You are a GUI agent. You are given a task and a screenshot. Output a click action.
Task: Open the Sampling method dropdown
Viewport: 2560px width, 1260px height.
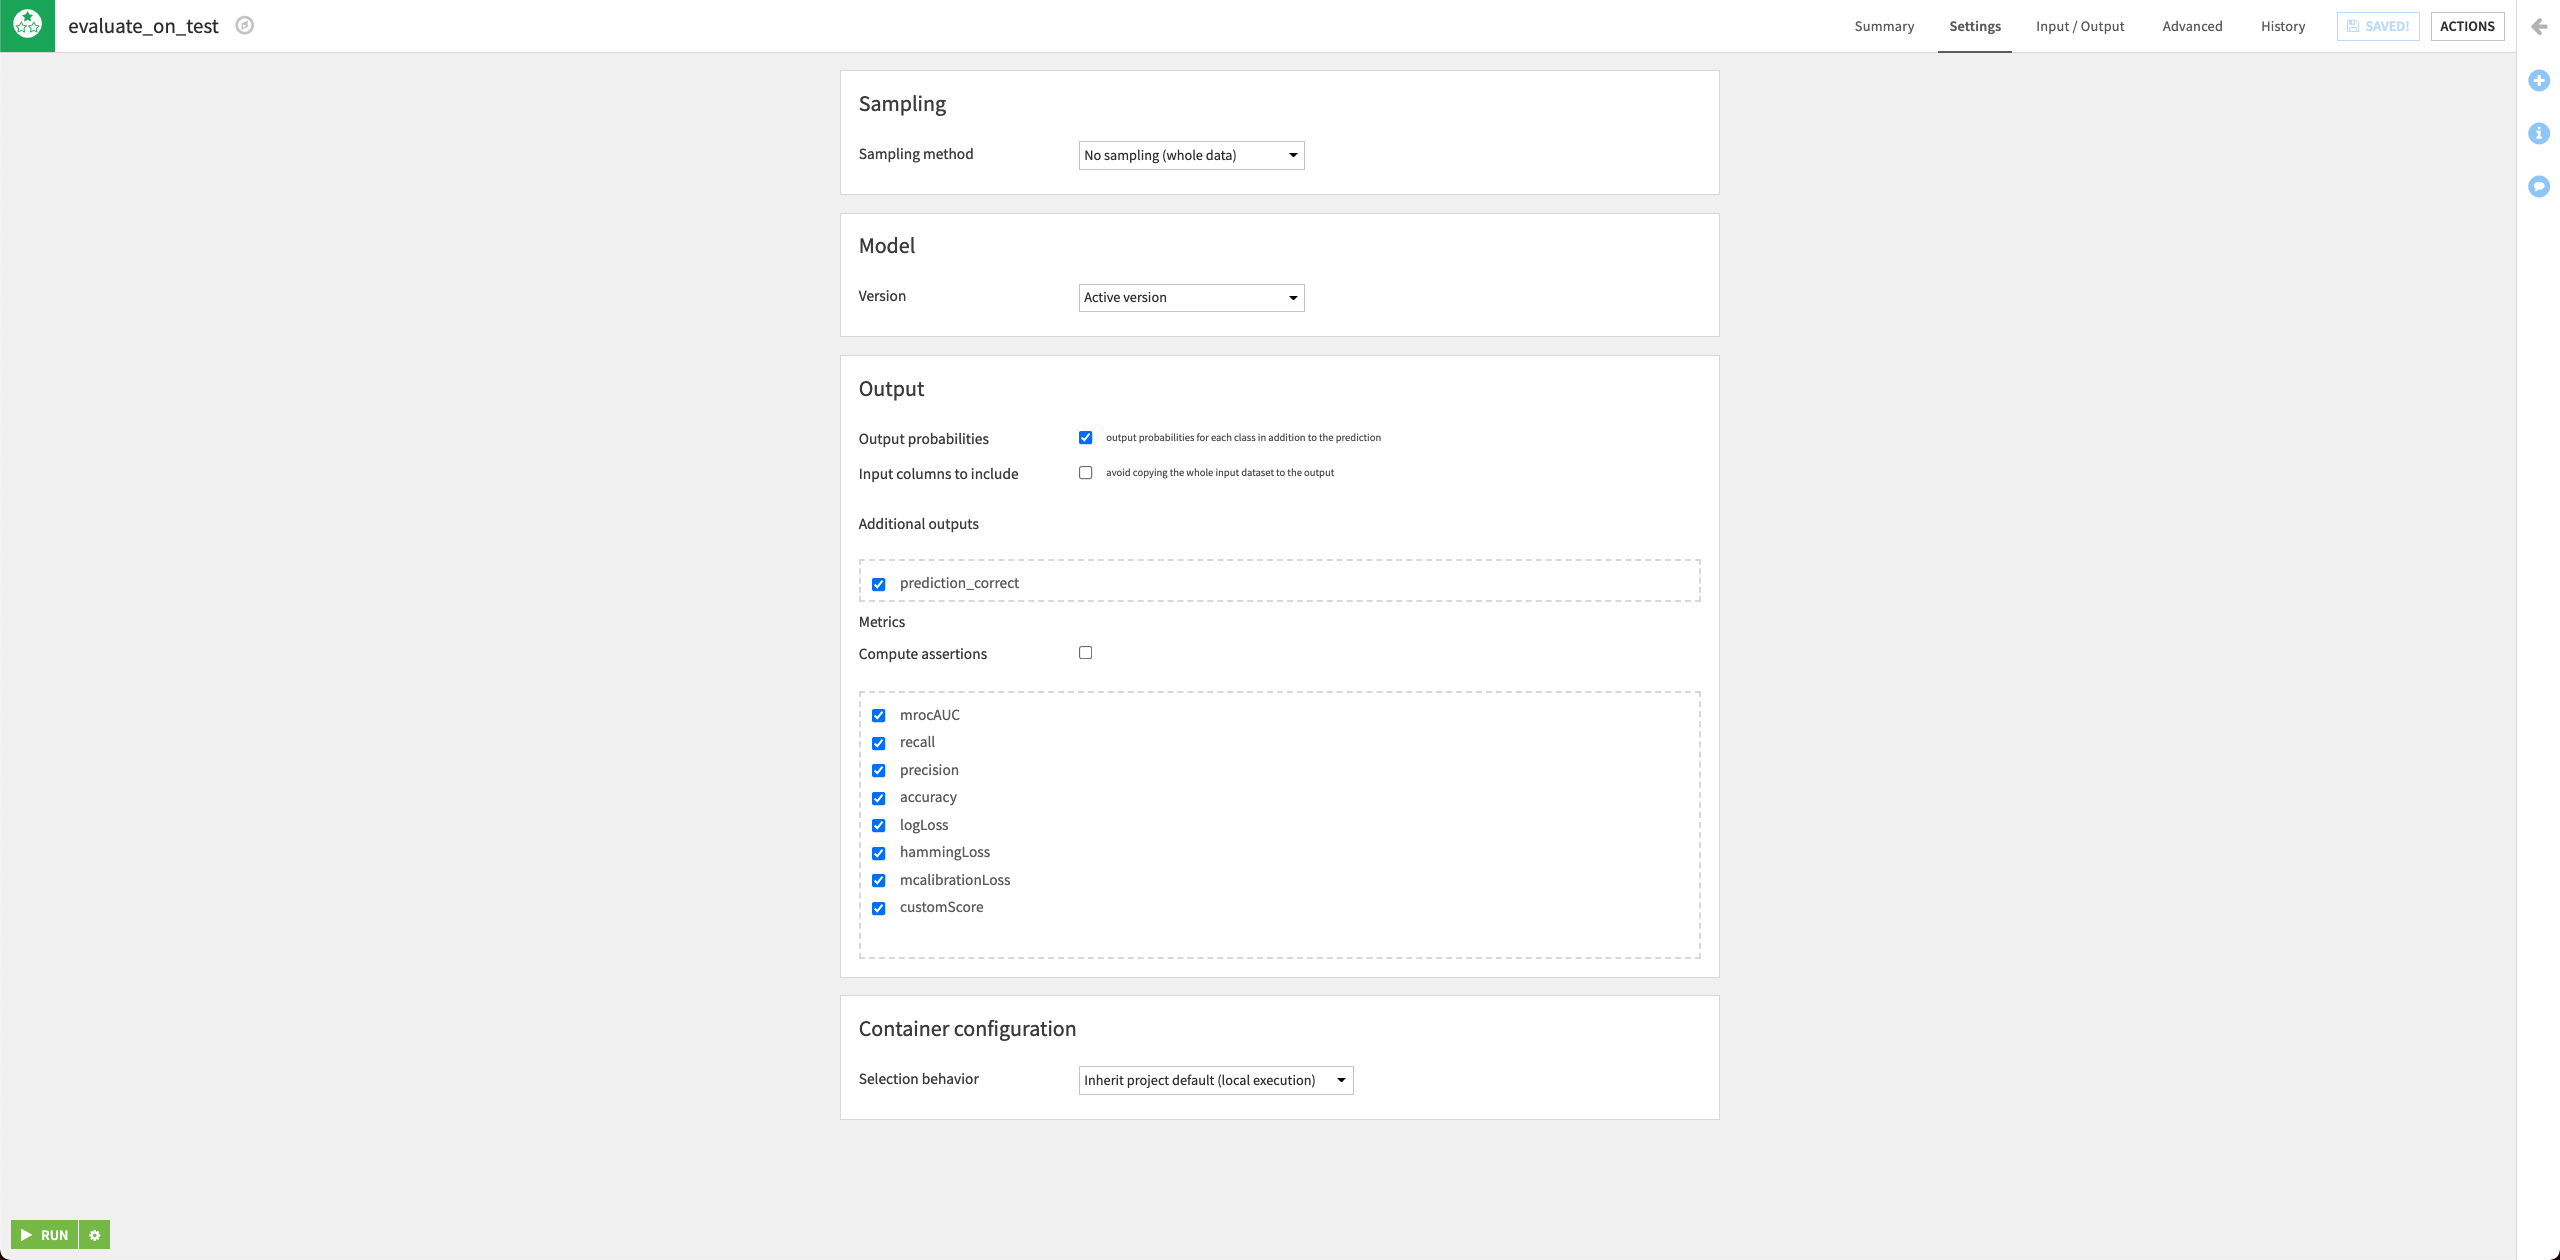point(1190,155)
